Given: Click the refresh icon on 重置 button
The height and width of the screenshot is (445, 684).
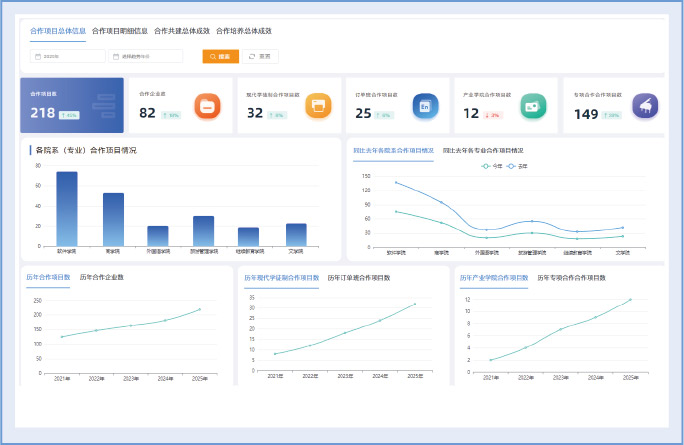Looking at the screenshot, I should pyautogui.click(x=253, y=57).
